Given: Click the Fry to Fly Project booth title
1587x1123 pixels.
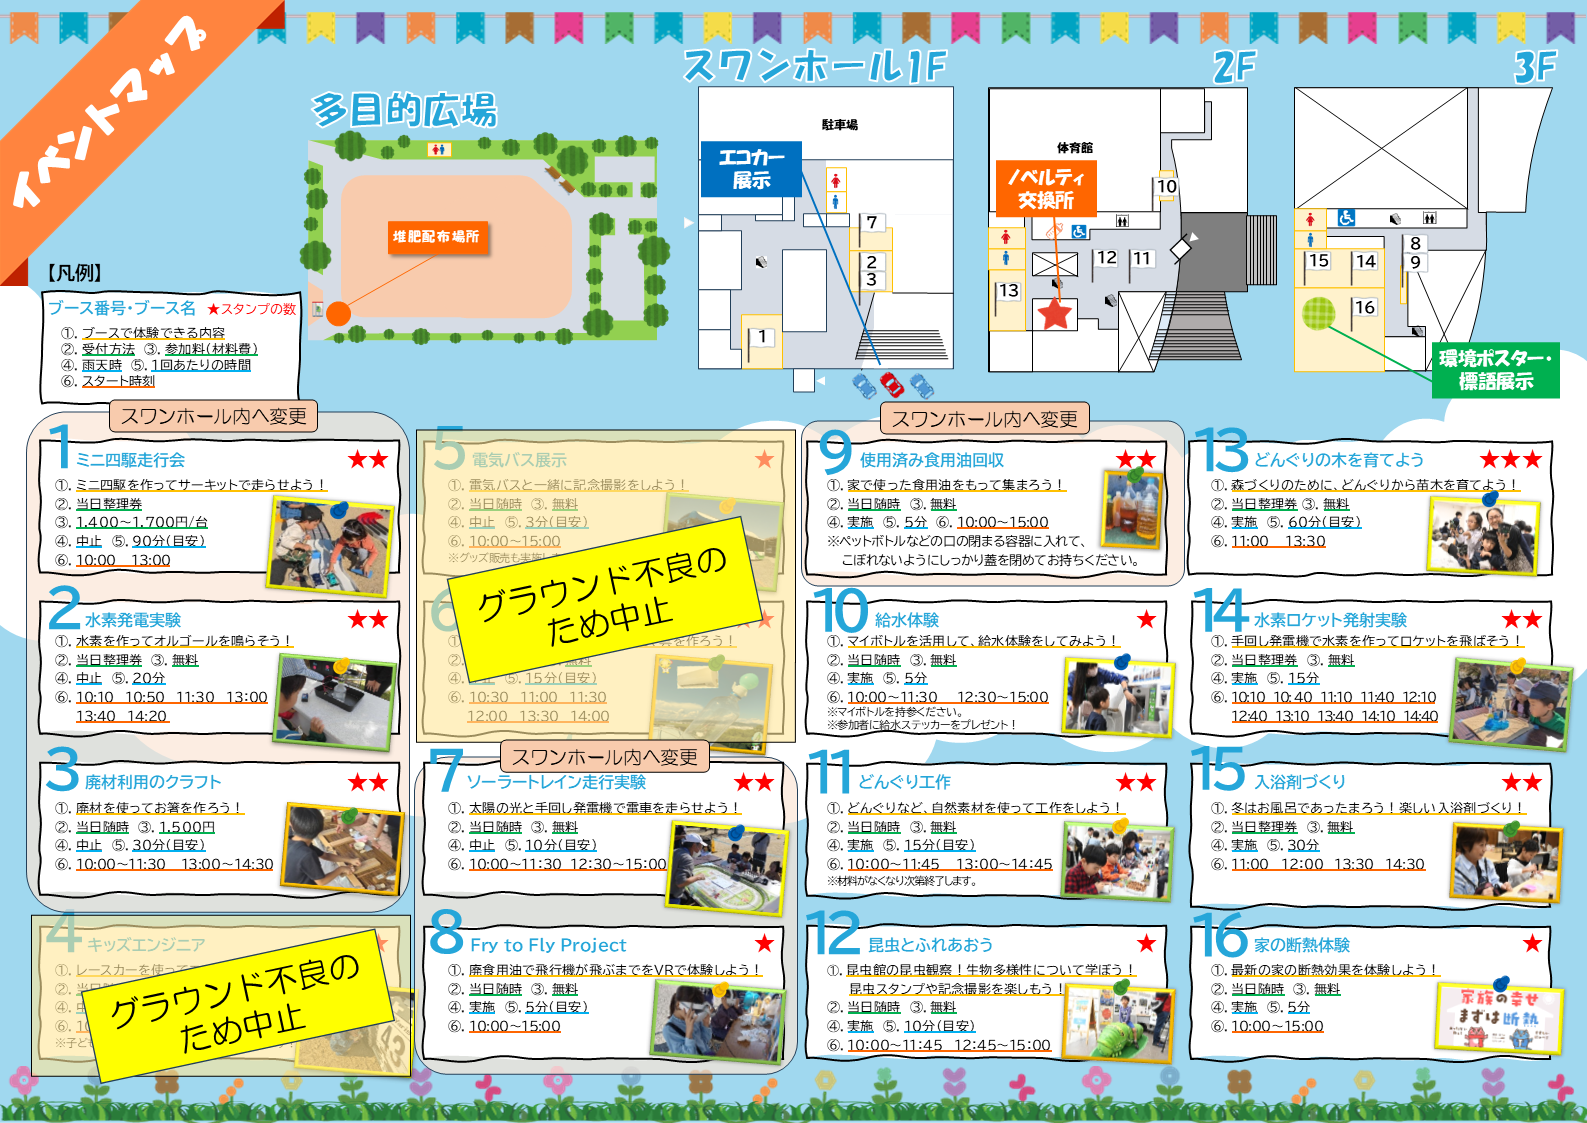Looking at the screenshot, I should [548, 945].
